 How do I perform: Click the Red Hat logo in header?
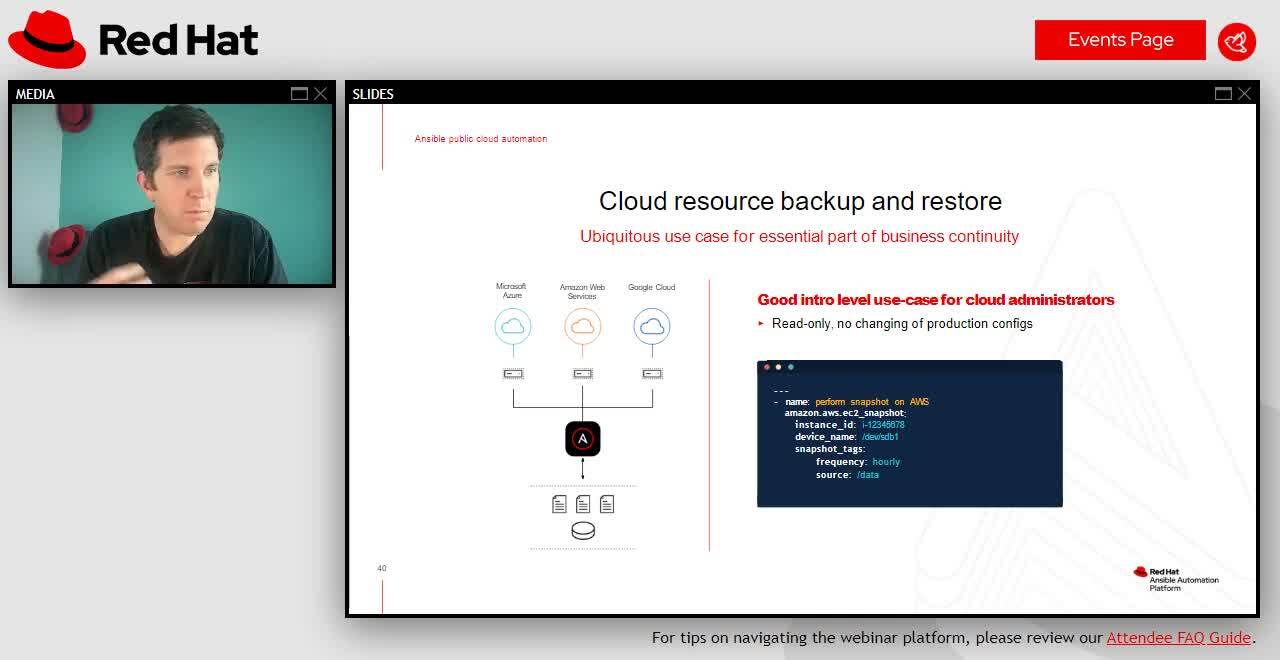click(133, 40)
